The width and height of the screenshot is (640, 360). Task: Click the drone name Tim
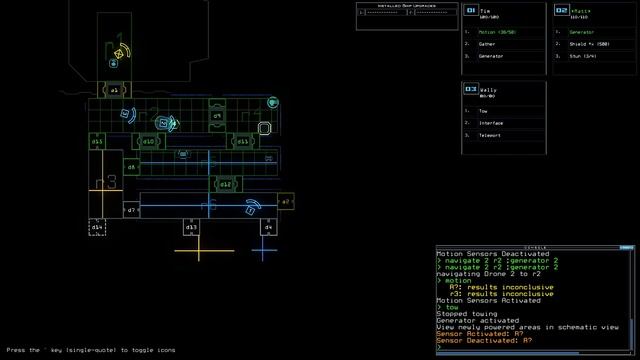tap(485, 11)
